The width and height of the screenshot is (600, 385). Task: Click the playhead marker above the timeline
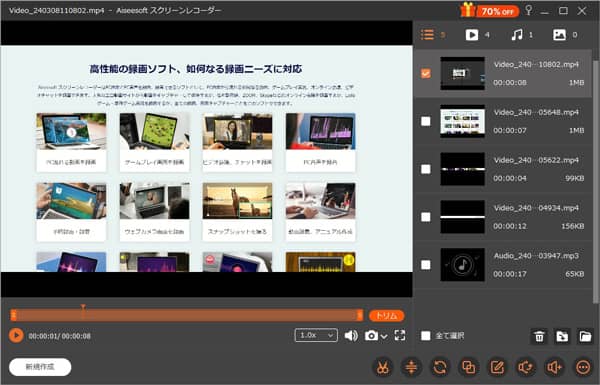(x=83, y=307)
